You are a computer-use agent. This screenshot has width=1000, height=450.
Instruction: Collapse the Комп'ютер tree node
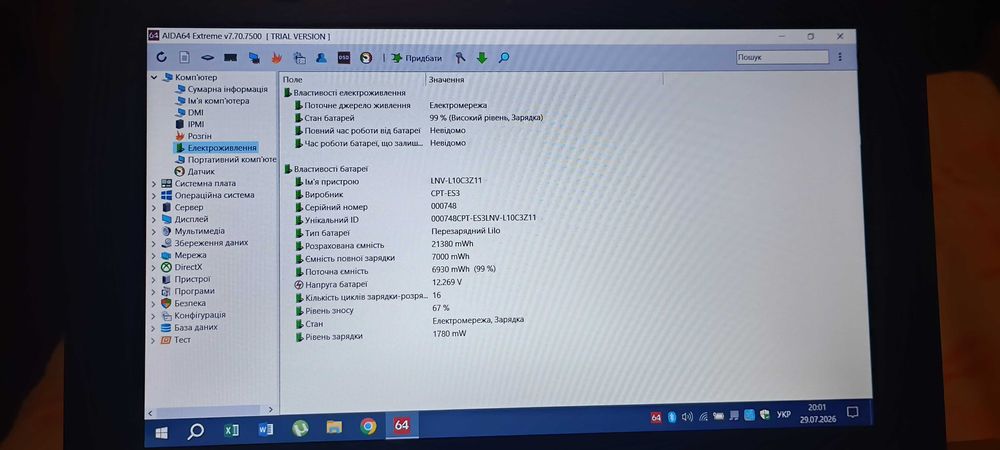pyautogui.click(x=154, y=77)
